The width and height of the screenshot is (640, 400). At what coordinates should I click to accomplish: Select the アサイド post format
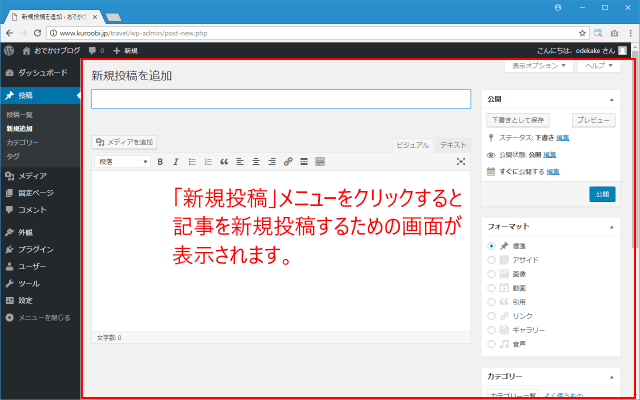click(491, 260)
